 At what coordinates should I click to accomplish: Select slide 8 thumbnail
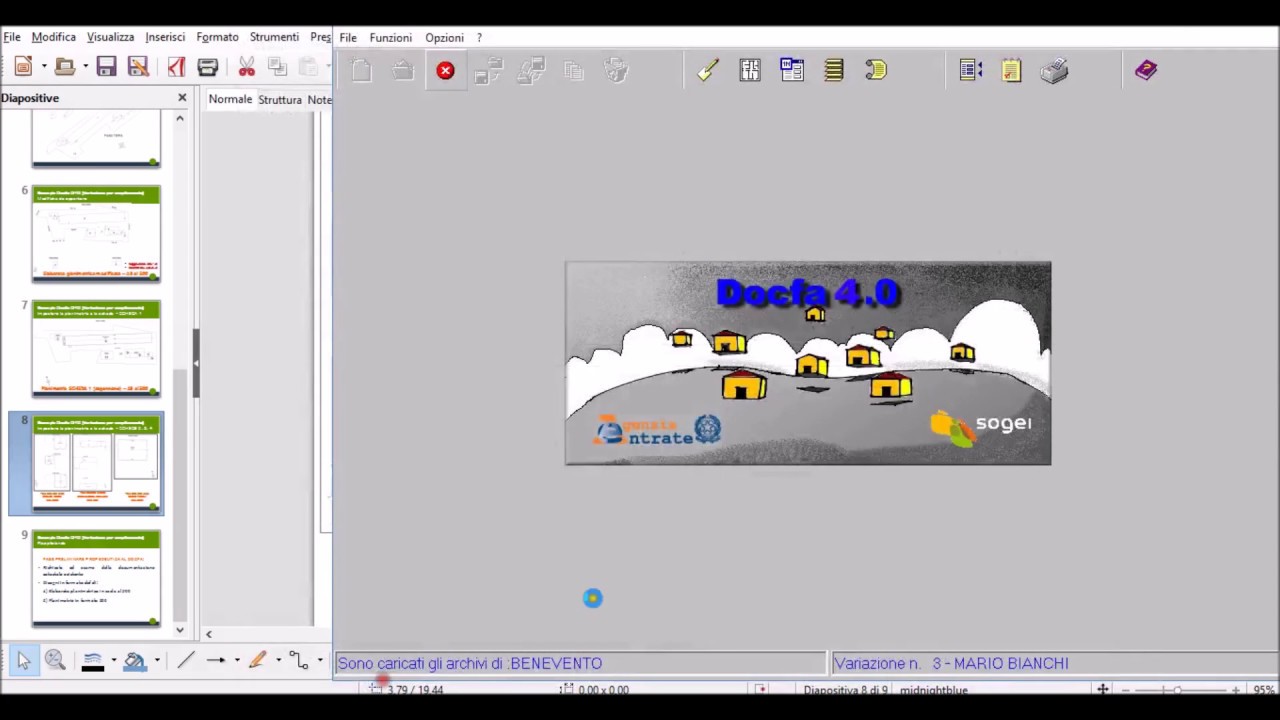tap(96, 464)
